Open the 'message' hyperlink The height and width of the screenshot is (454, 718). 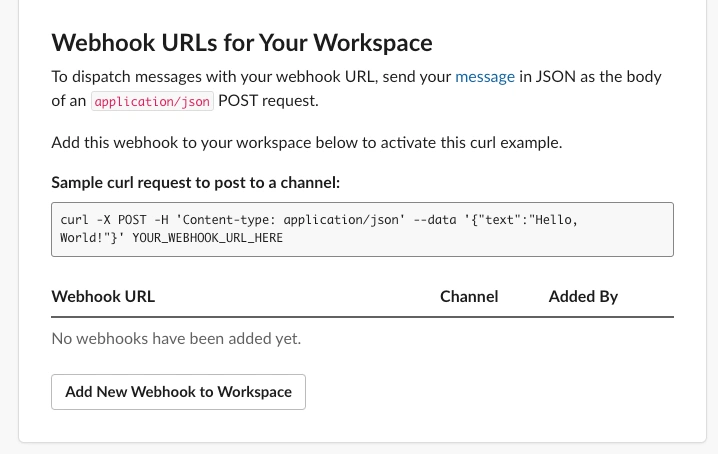click(x=485, y=77)
